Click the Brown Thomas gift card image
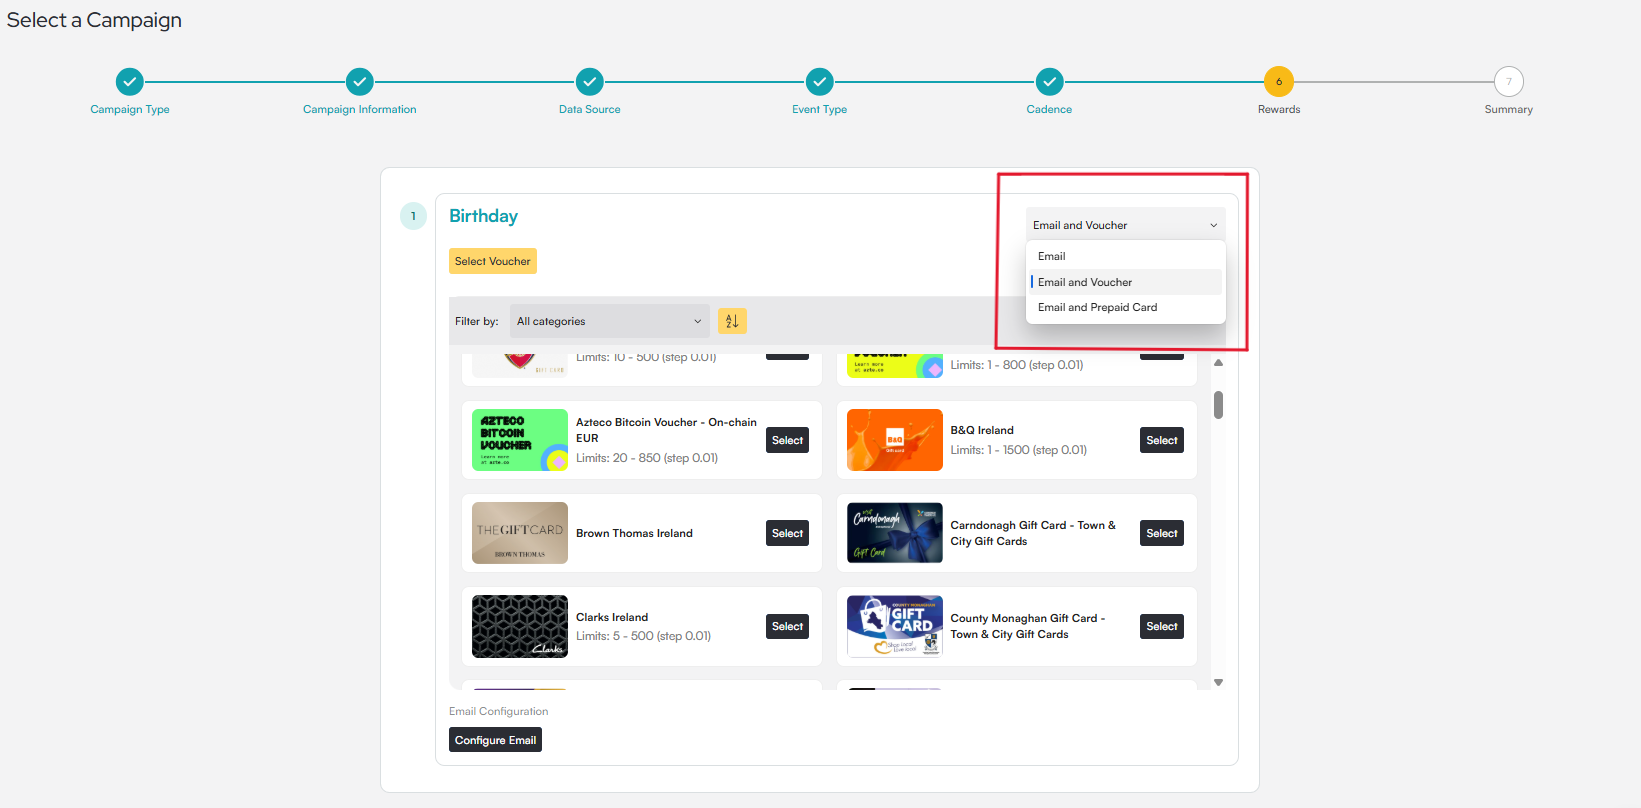Image resolution: width=1641 pixels, height=808 pixels. coord(520,533)
